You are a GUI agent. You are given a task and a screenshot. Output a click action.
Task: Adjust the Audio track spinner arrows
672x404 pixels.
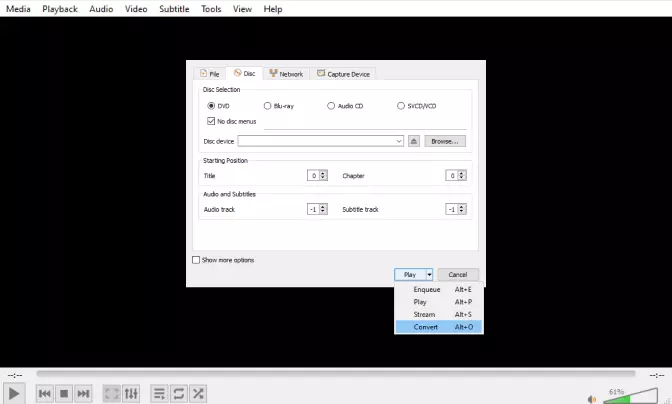(324, 209)
